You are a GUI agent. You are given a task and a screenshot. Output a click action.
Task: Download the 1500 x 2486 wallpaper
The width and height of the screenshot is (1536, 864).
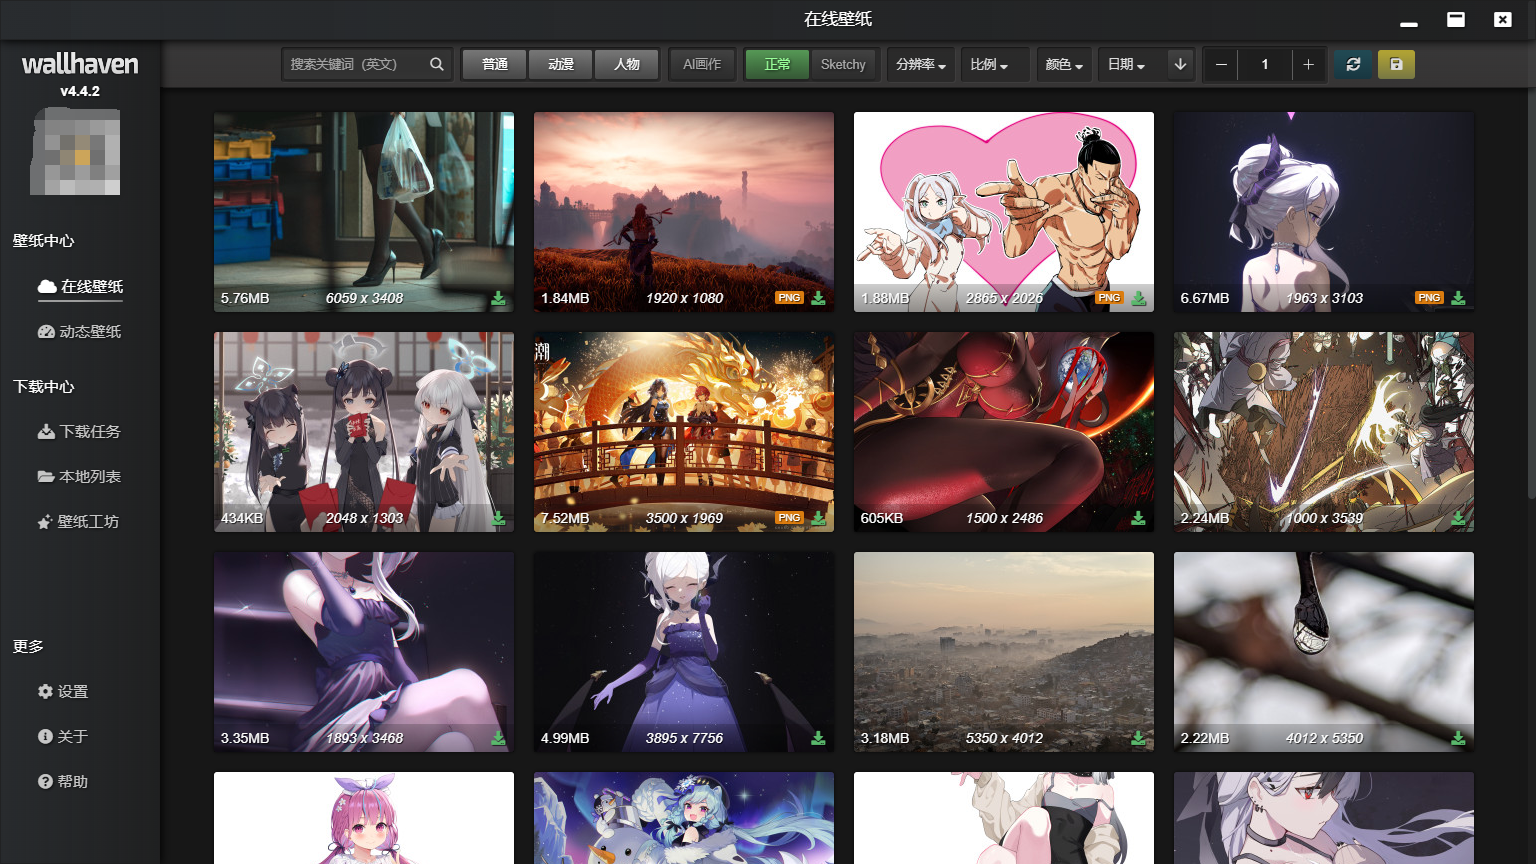coord(1138,518)
